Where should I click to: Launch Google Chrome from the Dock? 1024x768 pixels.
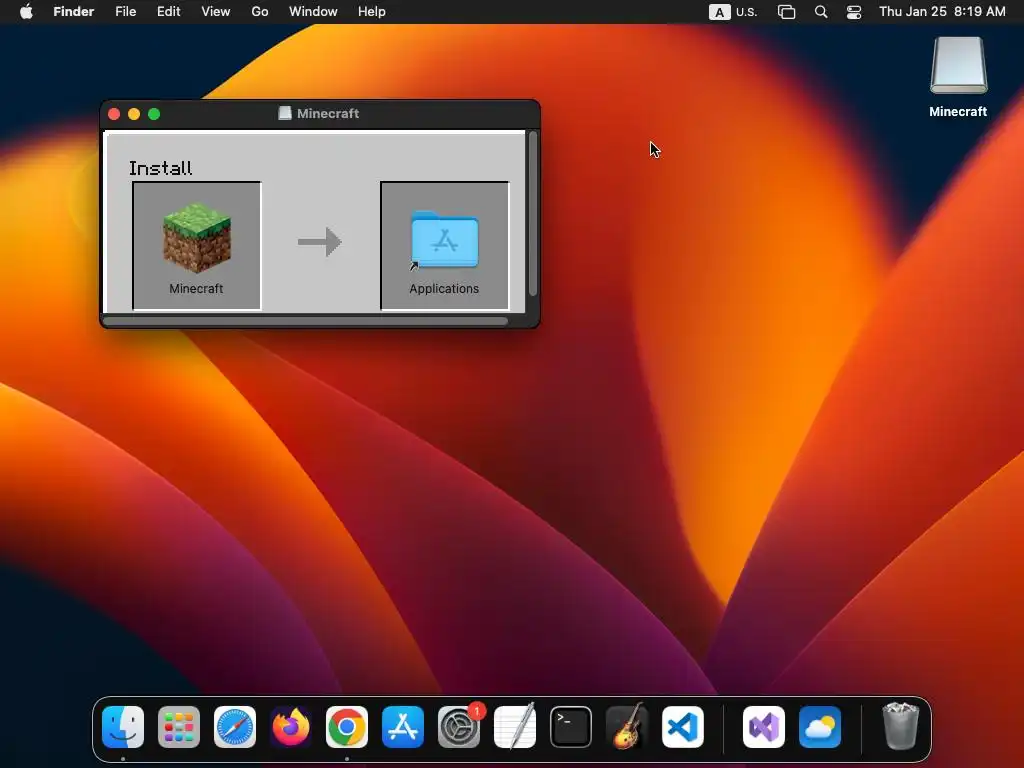pos(347,727)
